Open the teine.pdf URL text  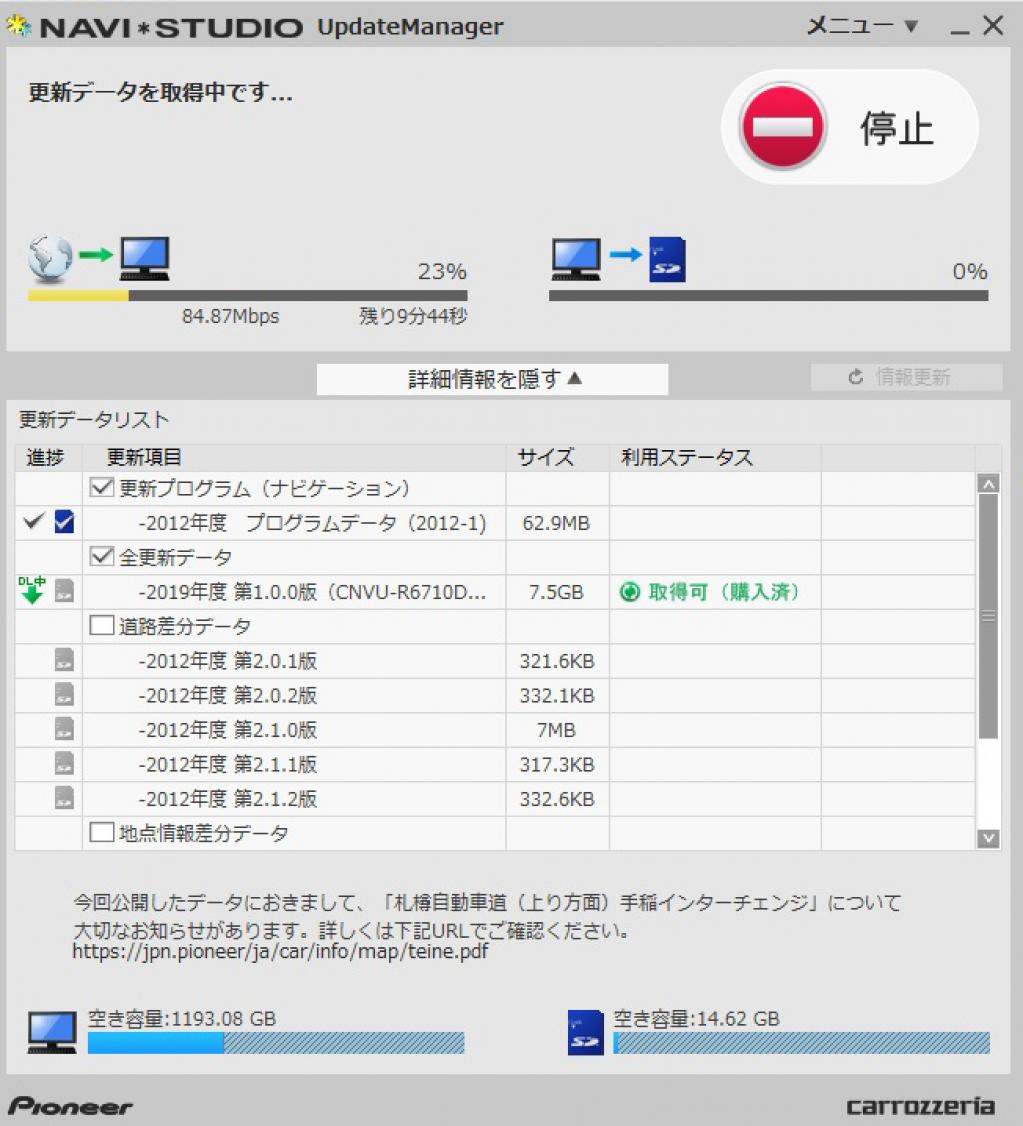click(x=280, y=951)
